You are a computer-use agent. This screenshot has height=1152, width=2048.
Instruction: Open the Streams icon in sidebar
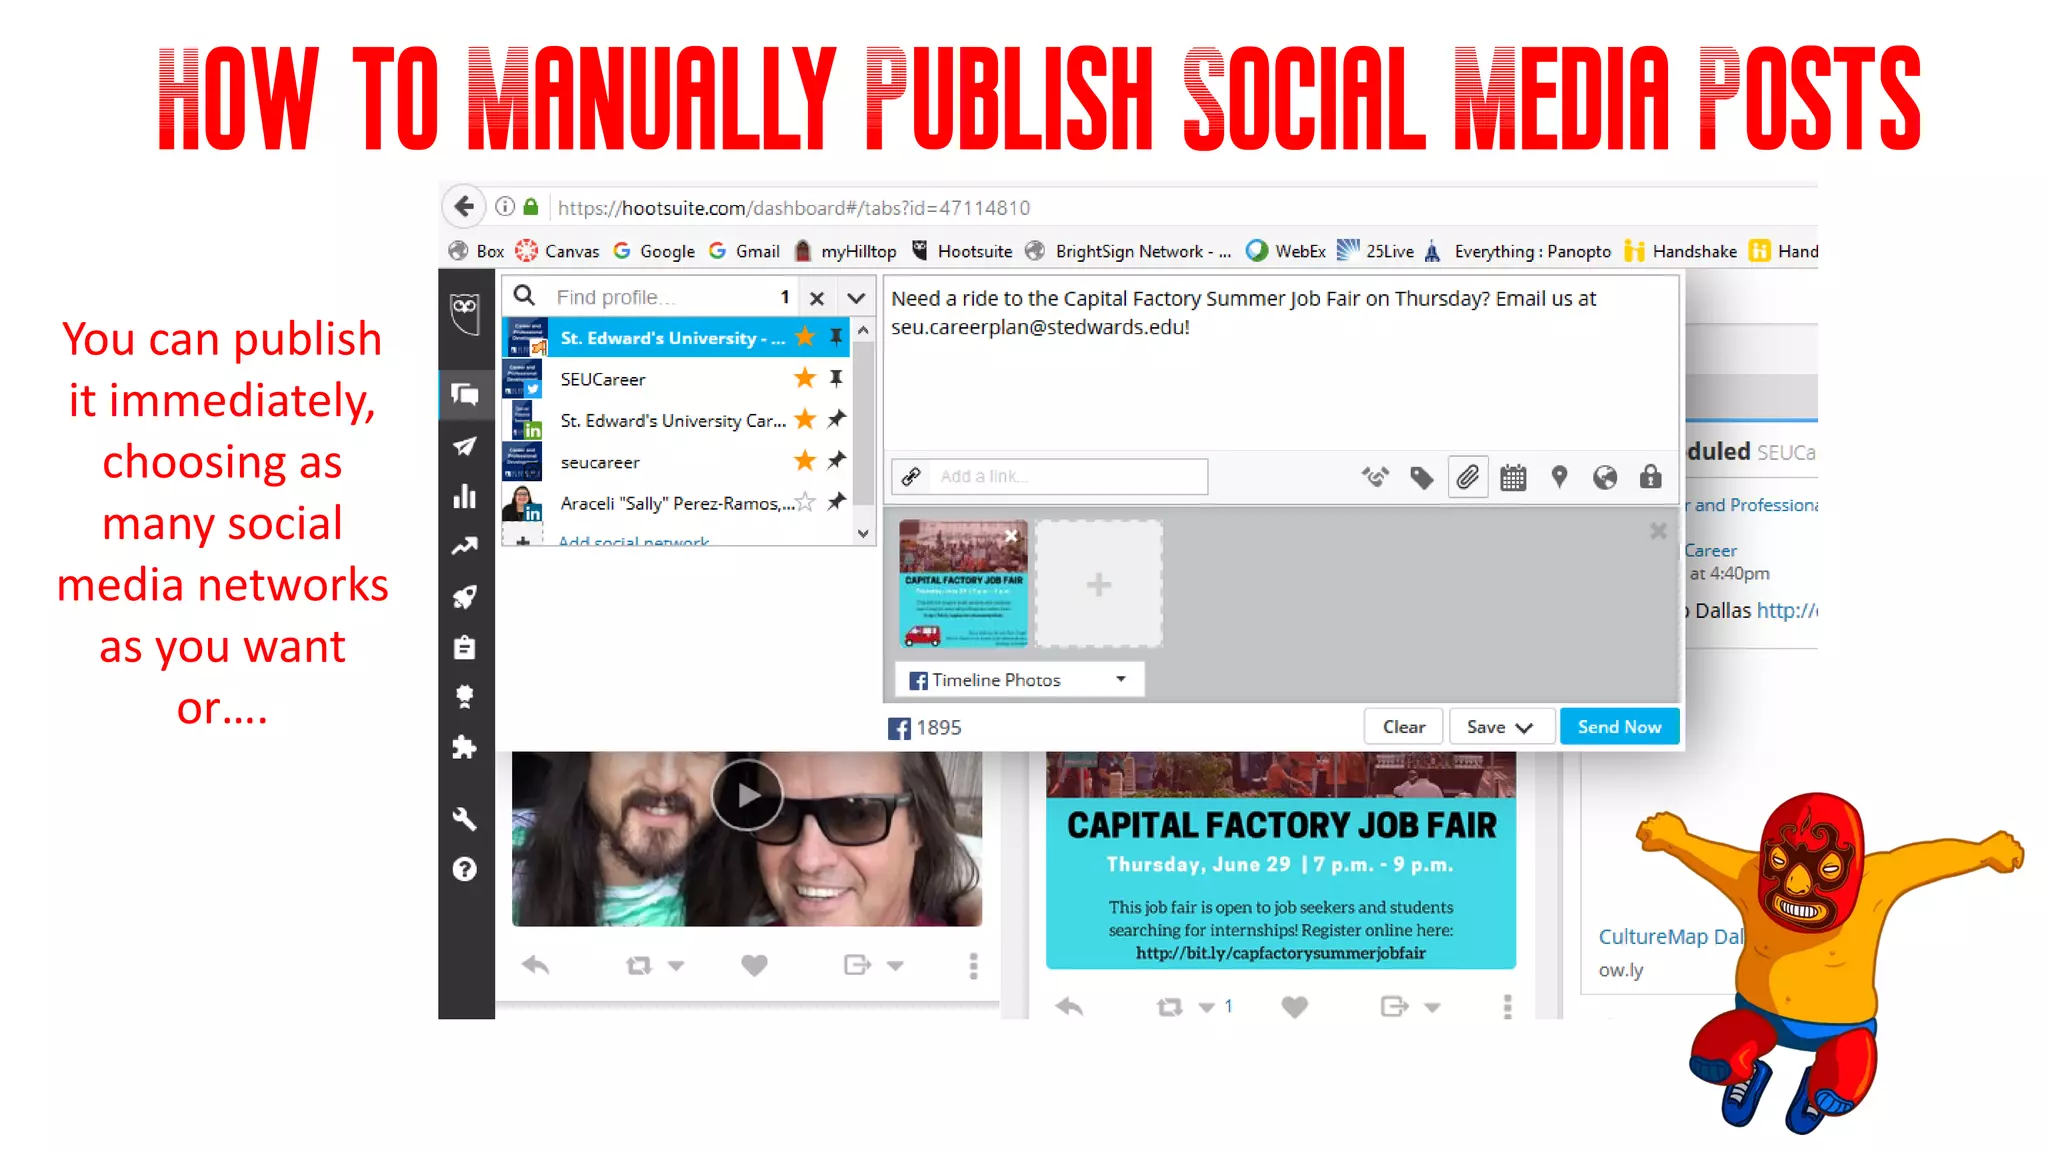465,394
